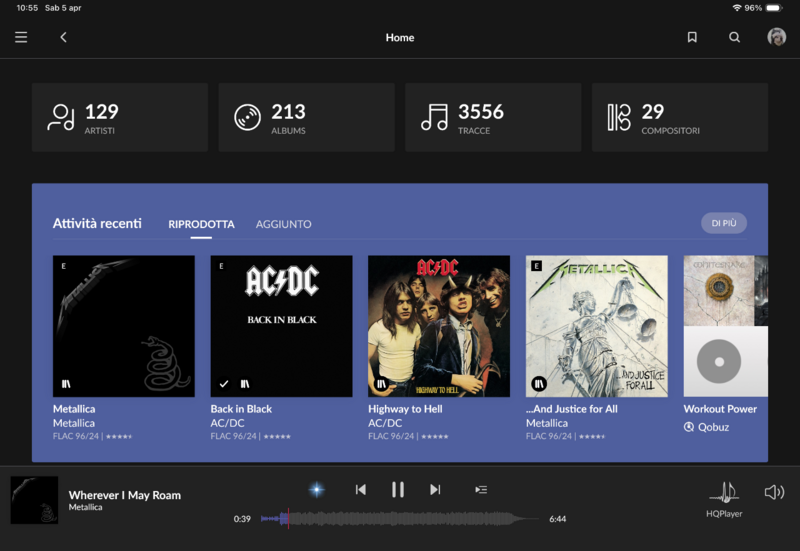Open the hamburger navigation menu
This screenshot has height=551, width=800.
pos(21,37)
